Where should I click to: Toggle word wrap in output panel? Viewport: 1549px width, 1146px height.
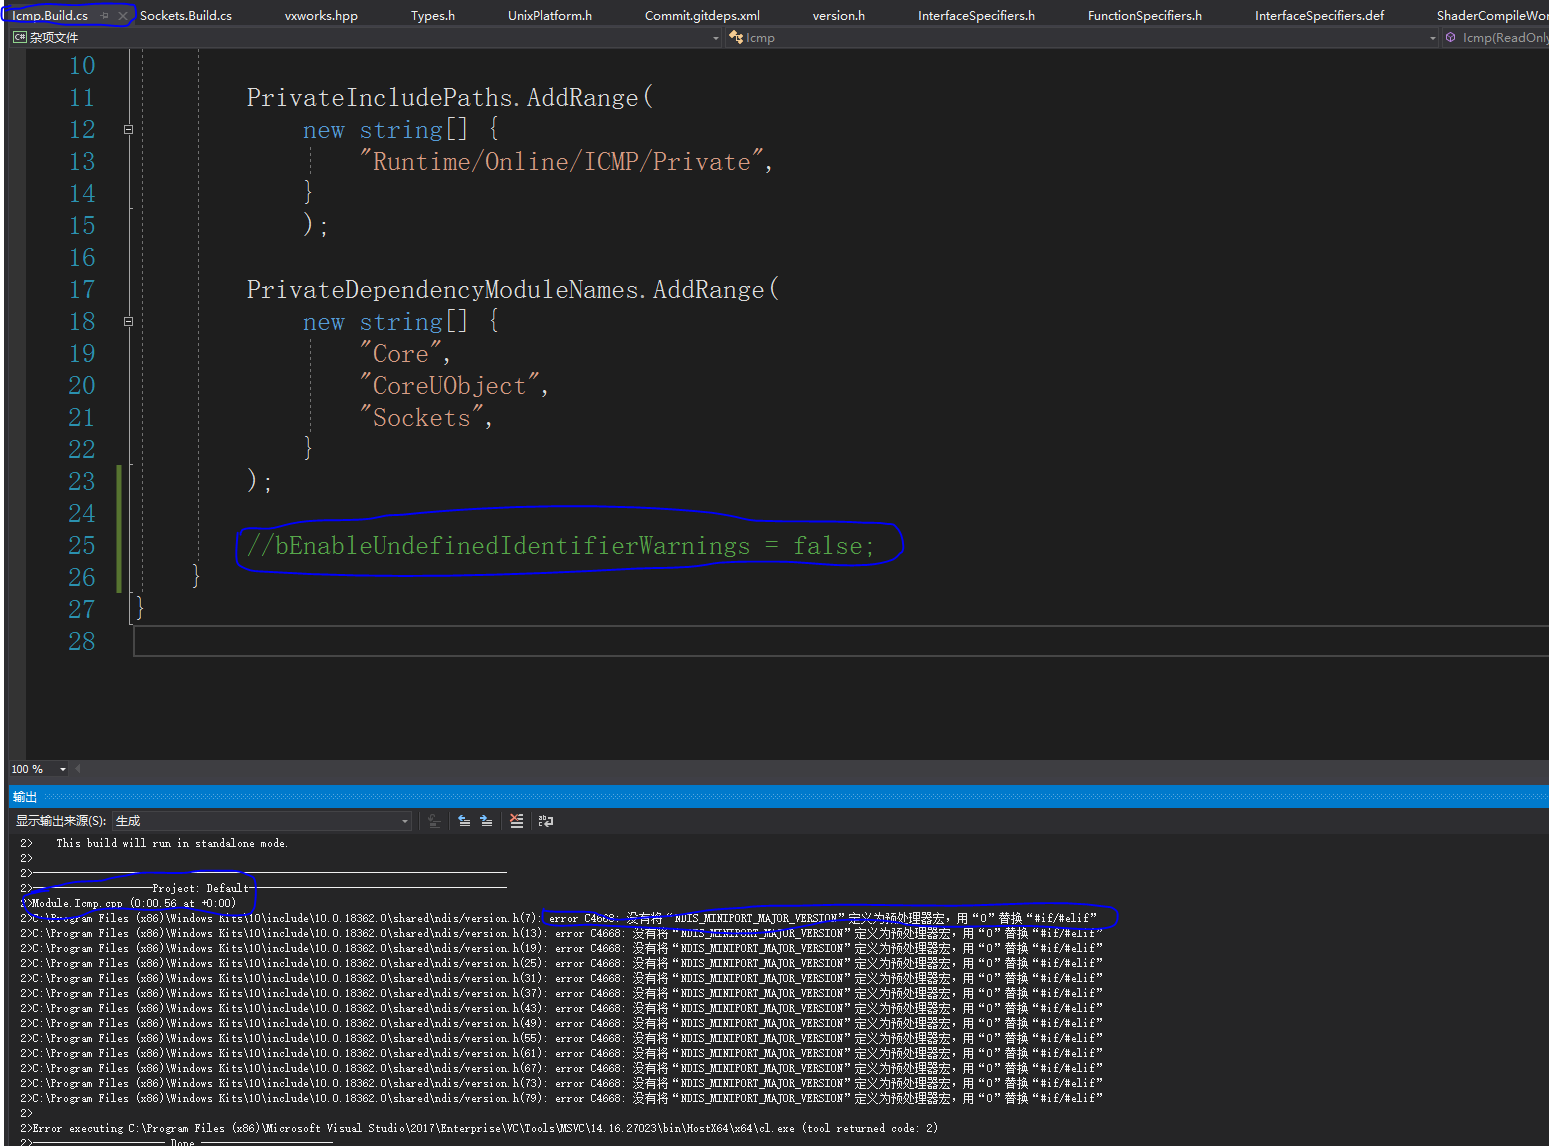click(546, 821)
